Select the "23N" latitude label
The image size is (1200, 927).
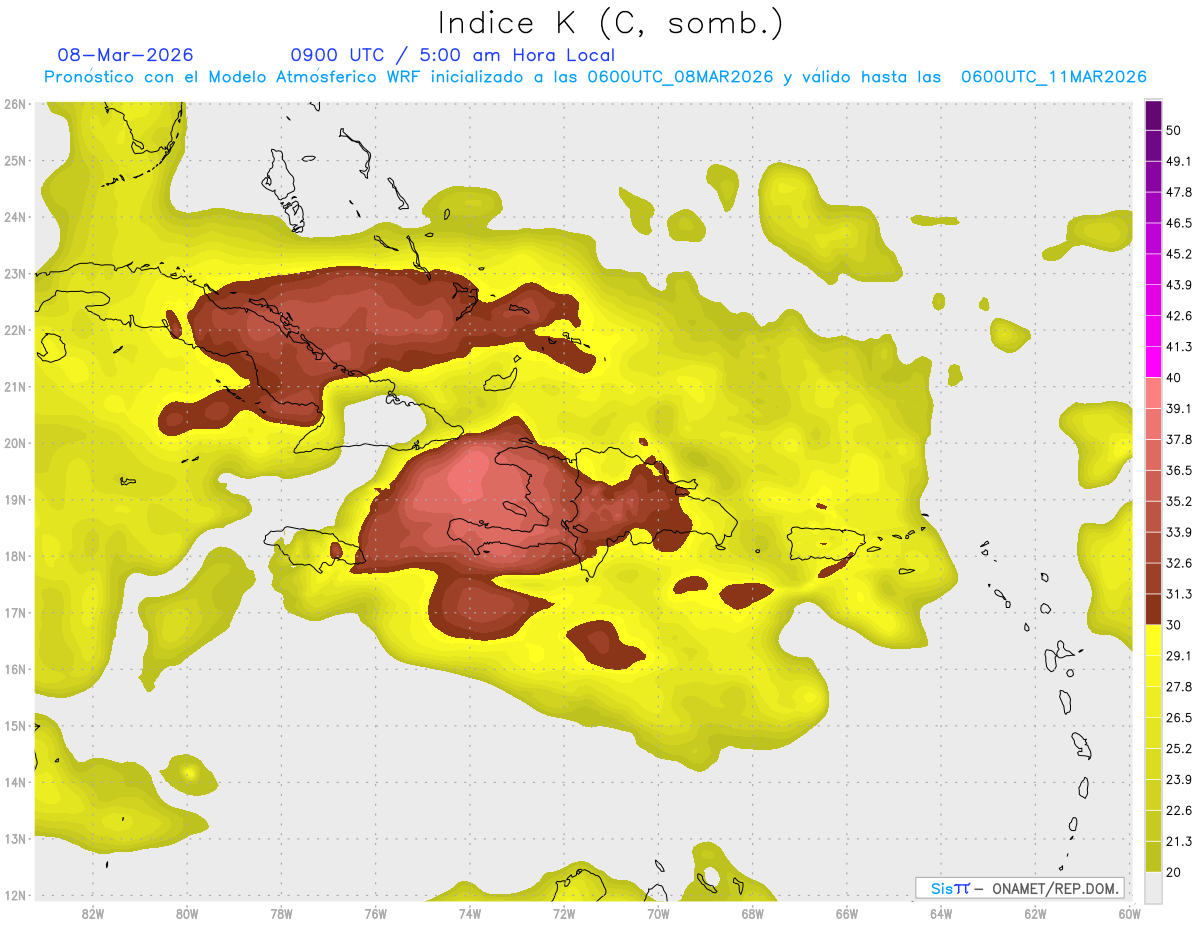15,273
